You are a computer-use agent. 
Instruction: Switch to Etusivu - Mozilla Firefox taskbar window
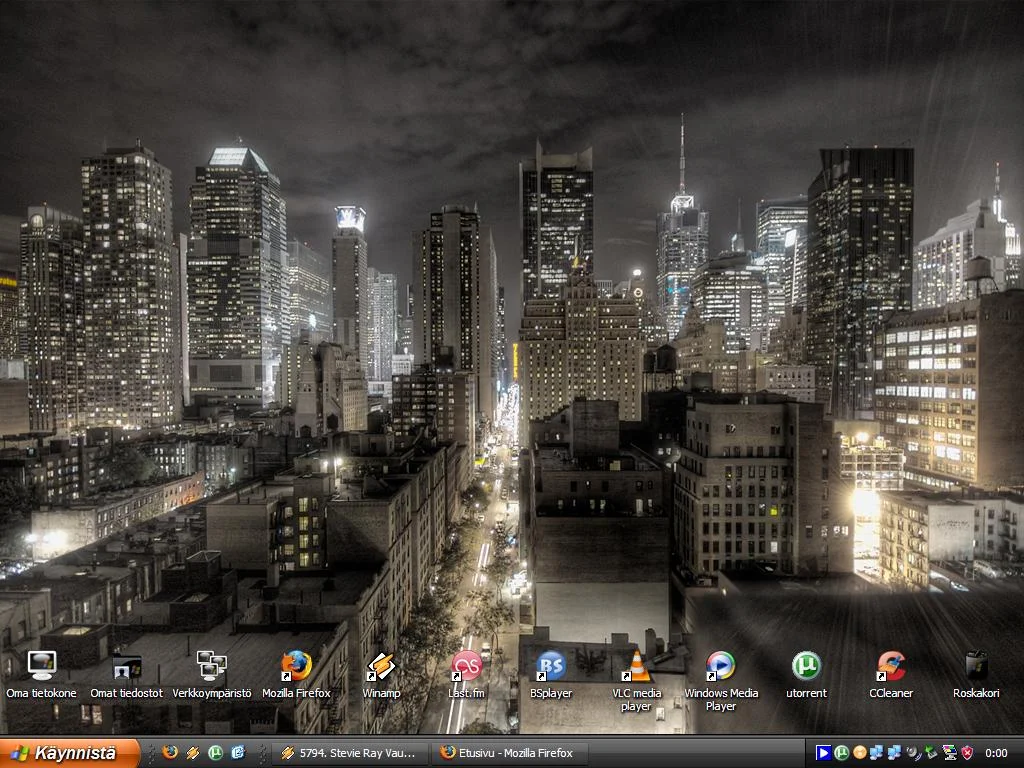509,753
